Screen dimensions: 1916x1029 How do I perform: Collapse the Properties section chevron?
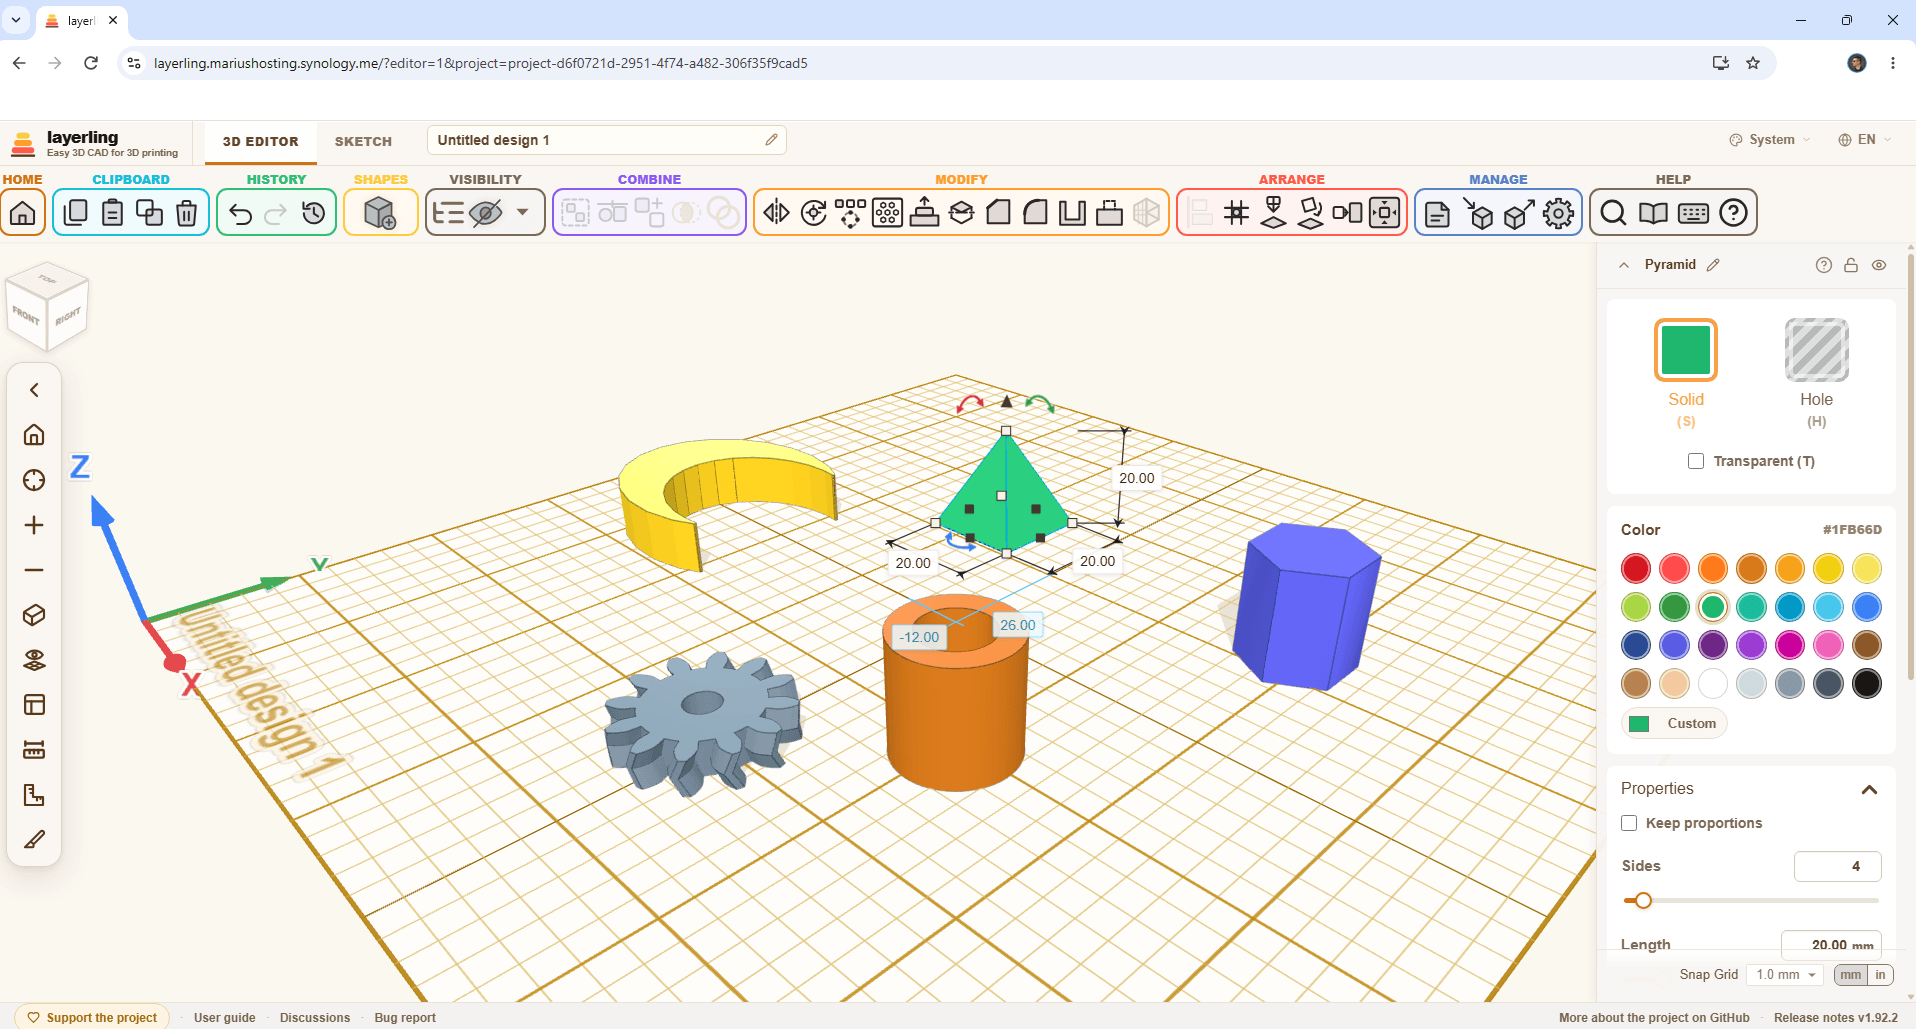click(1869, 789)
